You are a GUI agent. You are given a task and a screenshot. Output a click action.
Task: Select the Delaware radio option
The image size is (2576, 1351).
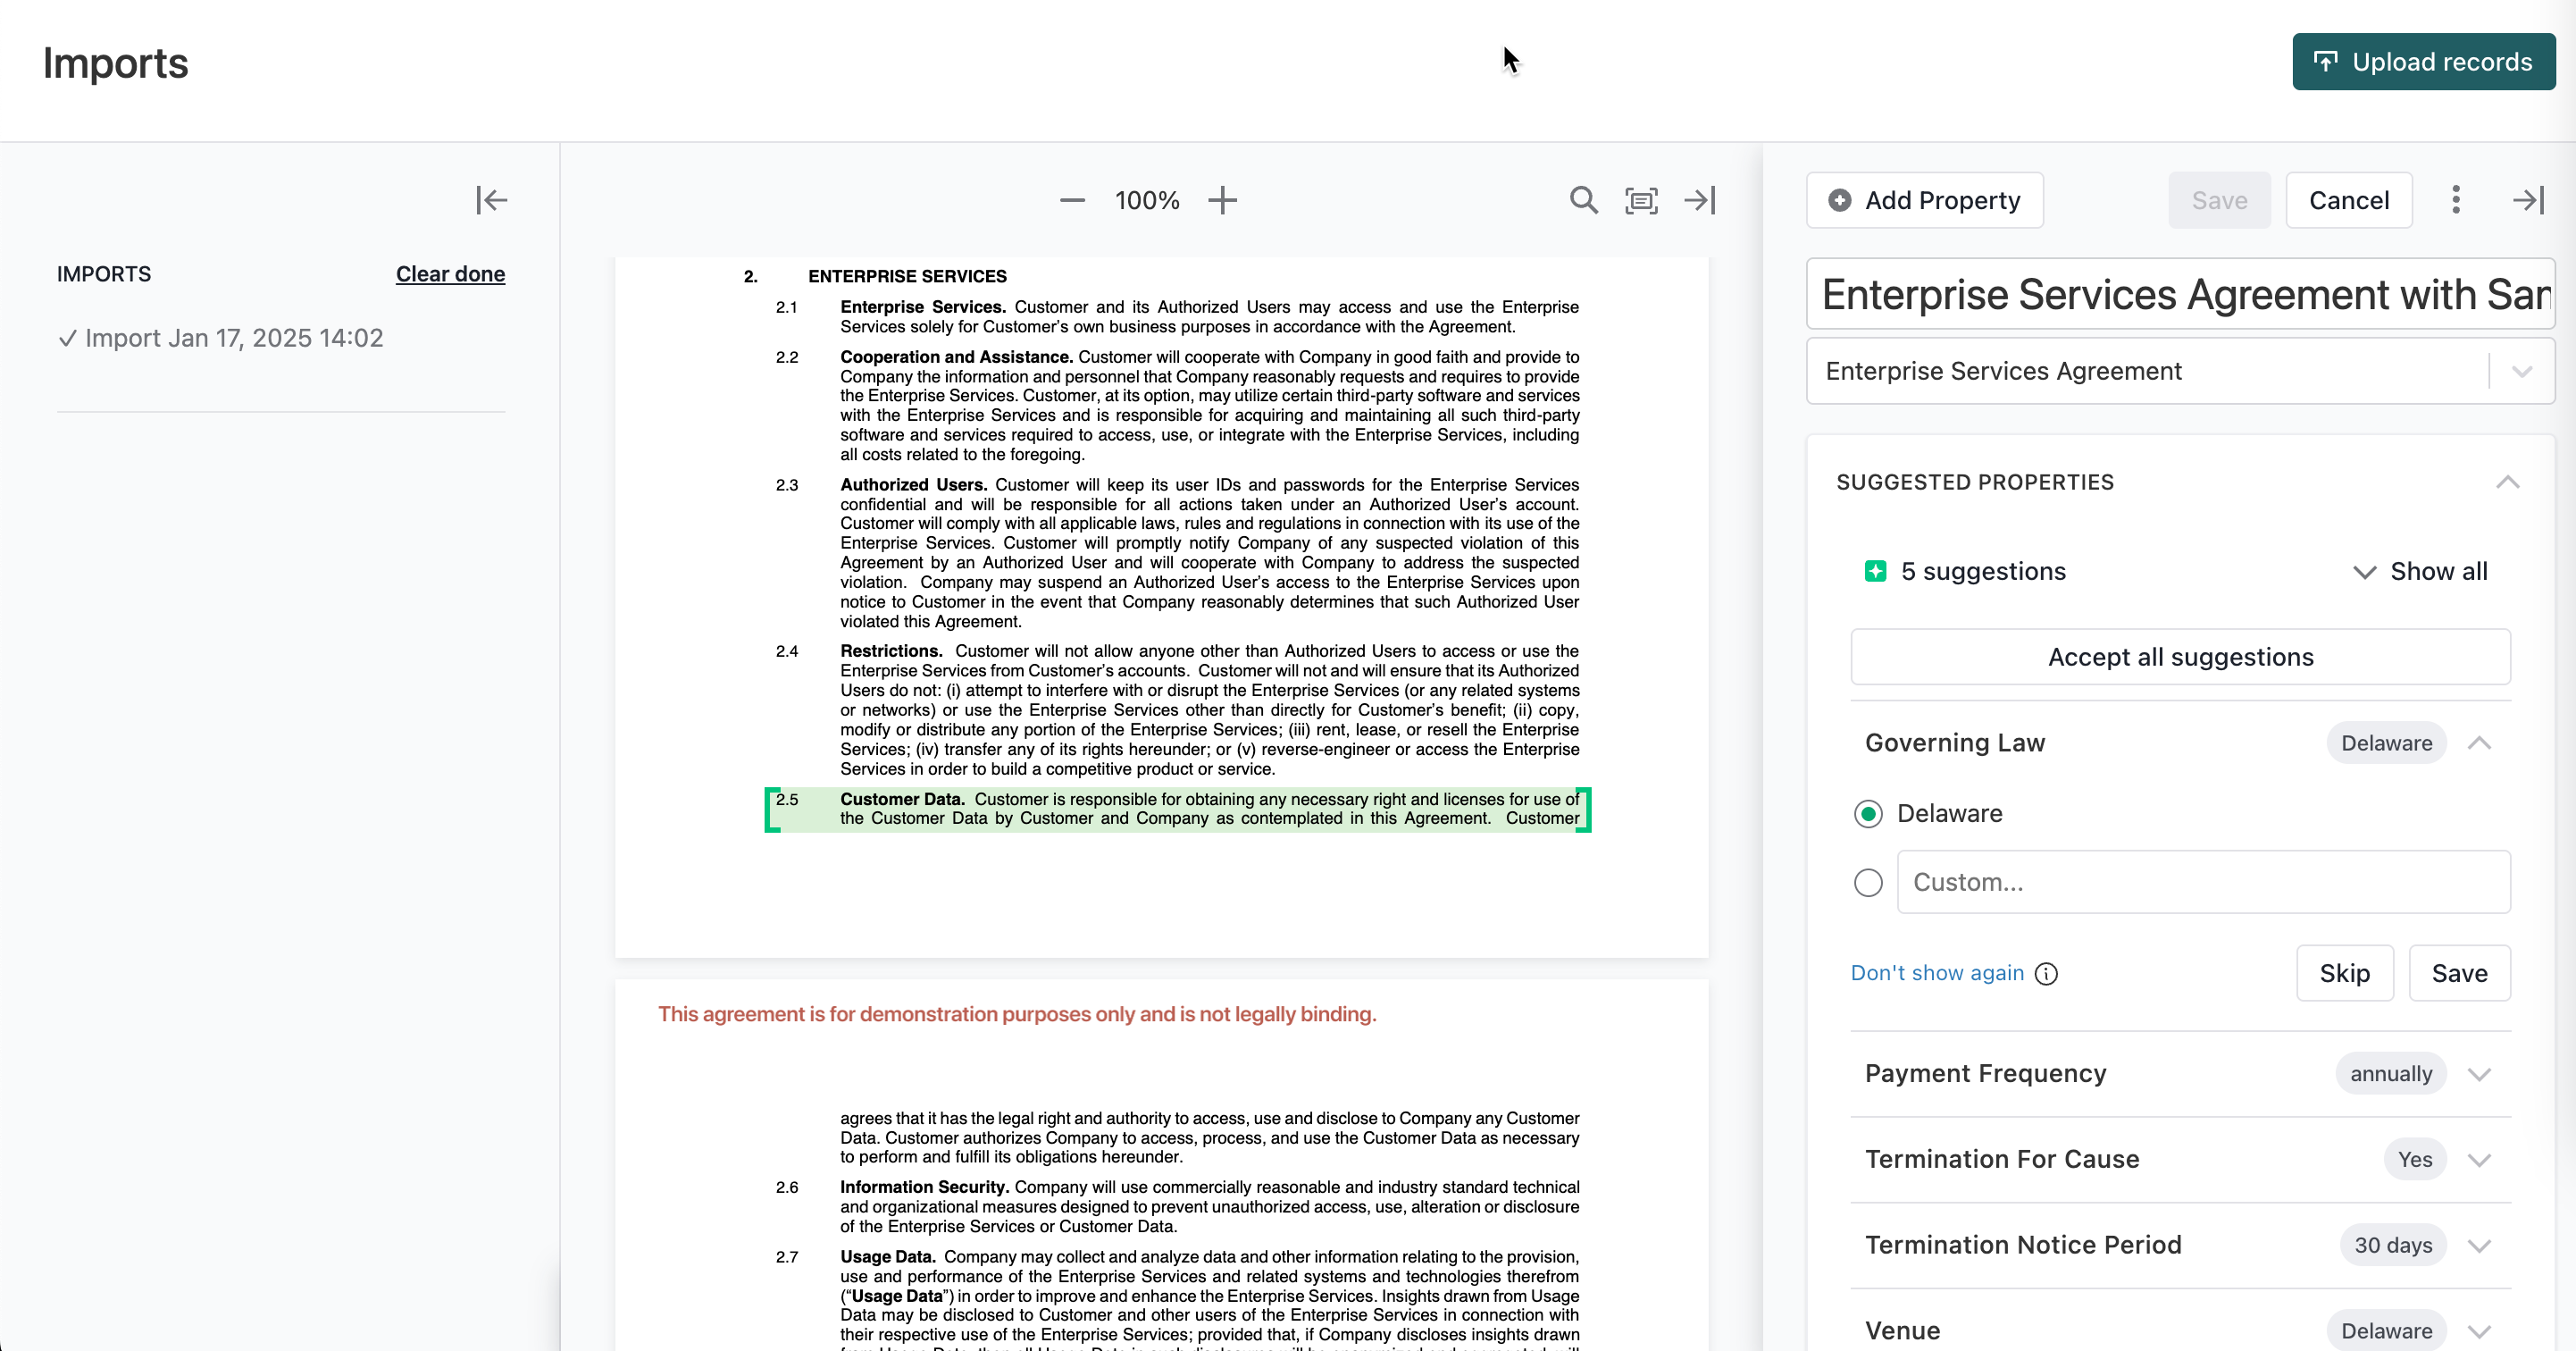[1867, 814]
